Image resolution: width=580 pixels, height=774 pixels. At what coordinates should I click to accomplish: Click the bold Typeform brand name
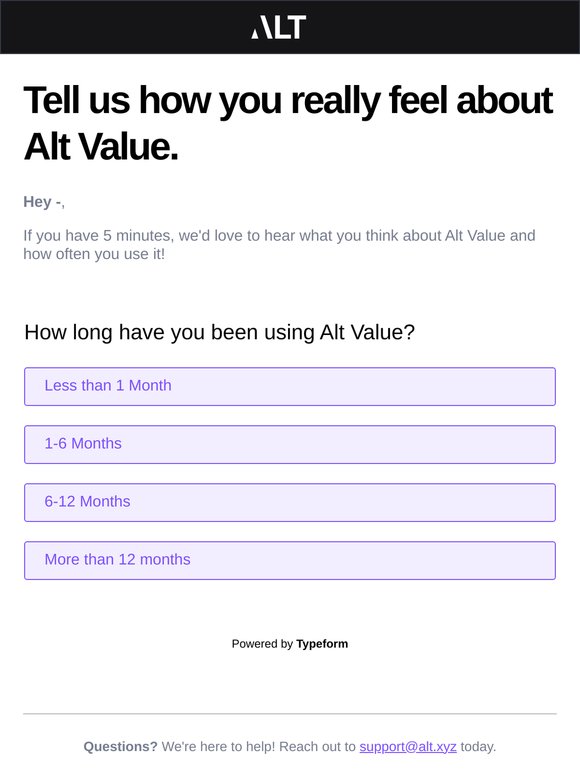[x=322, y=644]
